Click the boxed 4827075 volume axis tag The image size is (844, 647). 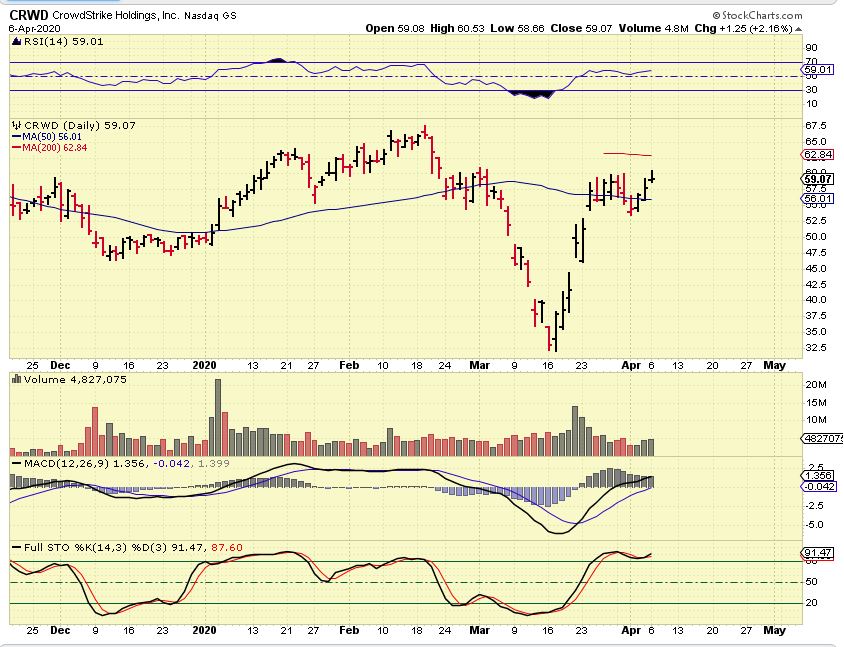(822, 439)
